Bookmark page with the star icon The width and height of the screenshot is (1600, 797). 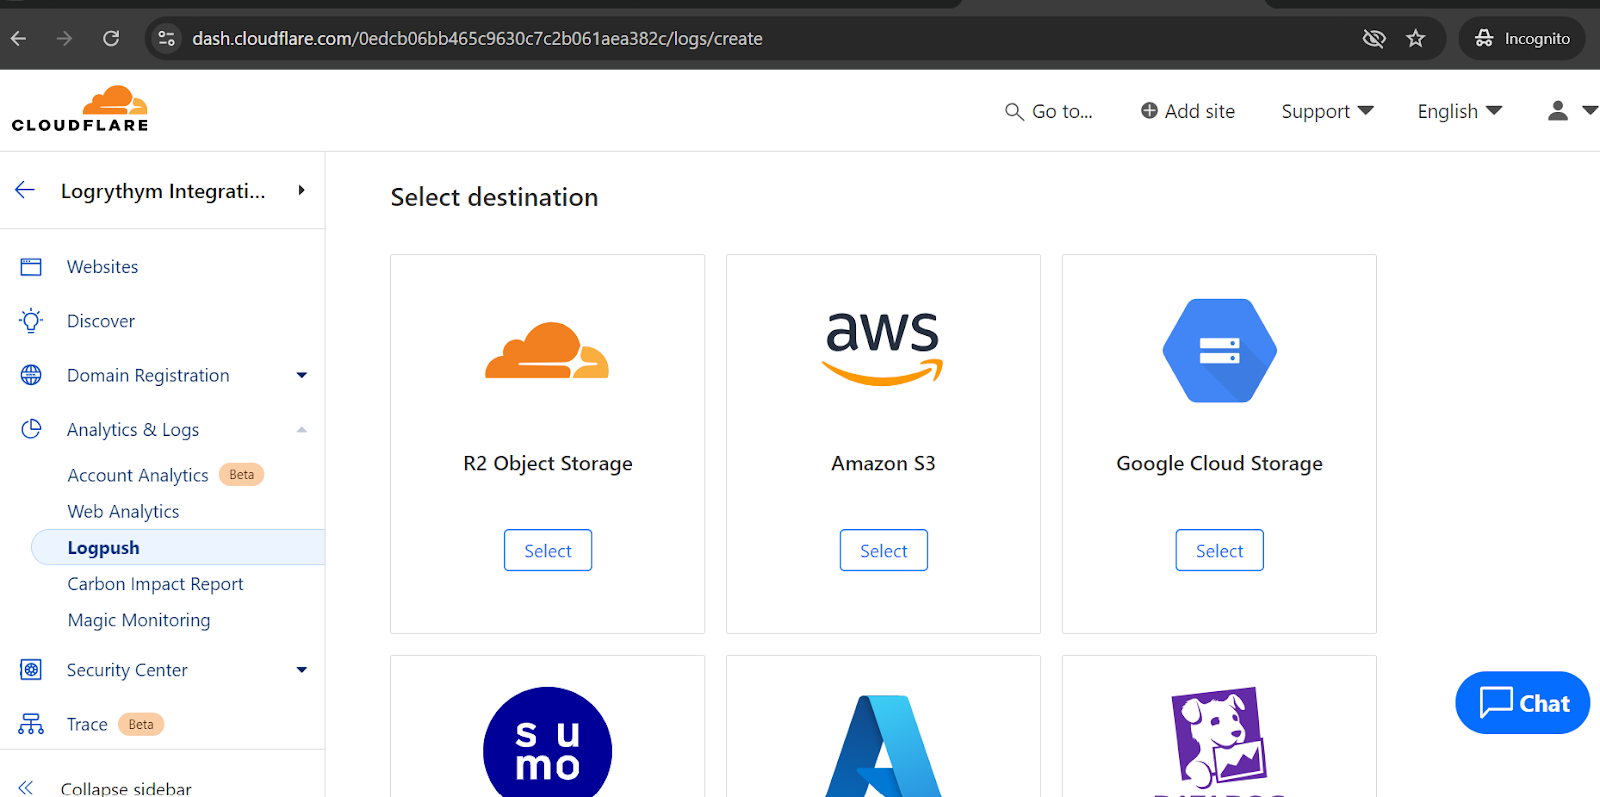point(1415,38)
